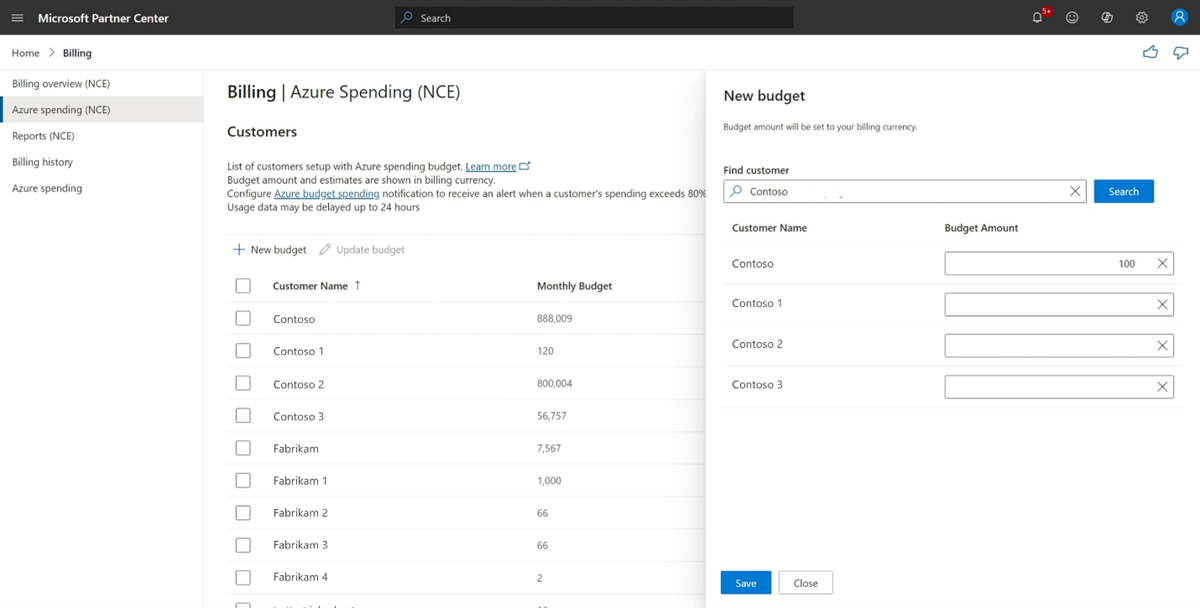Click the smiley feedback icon
Viewport: 1200px width, 608px height.
point(1072,18)
